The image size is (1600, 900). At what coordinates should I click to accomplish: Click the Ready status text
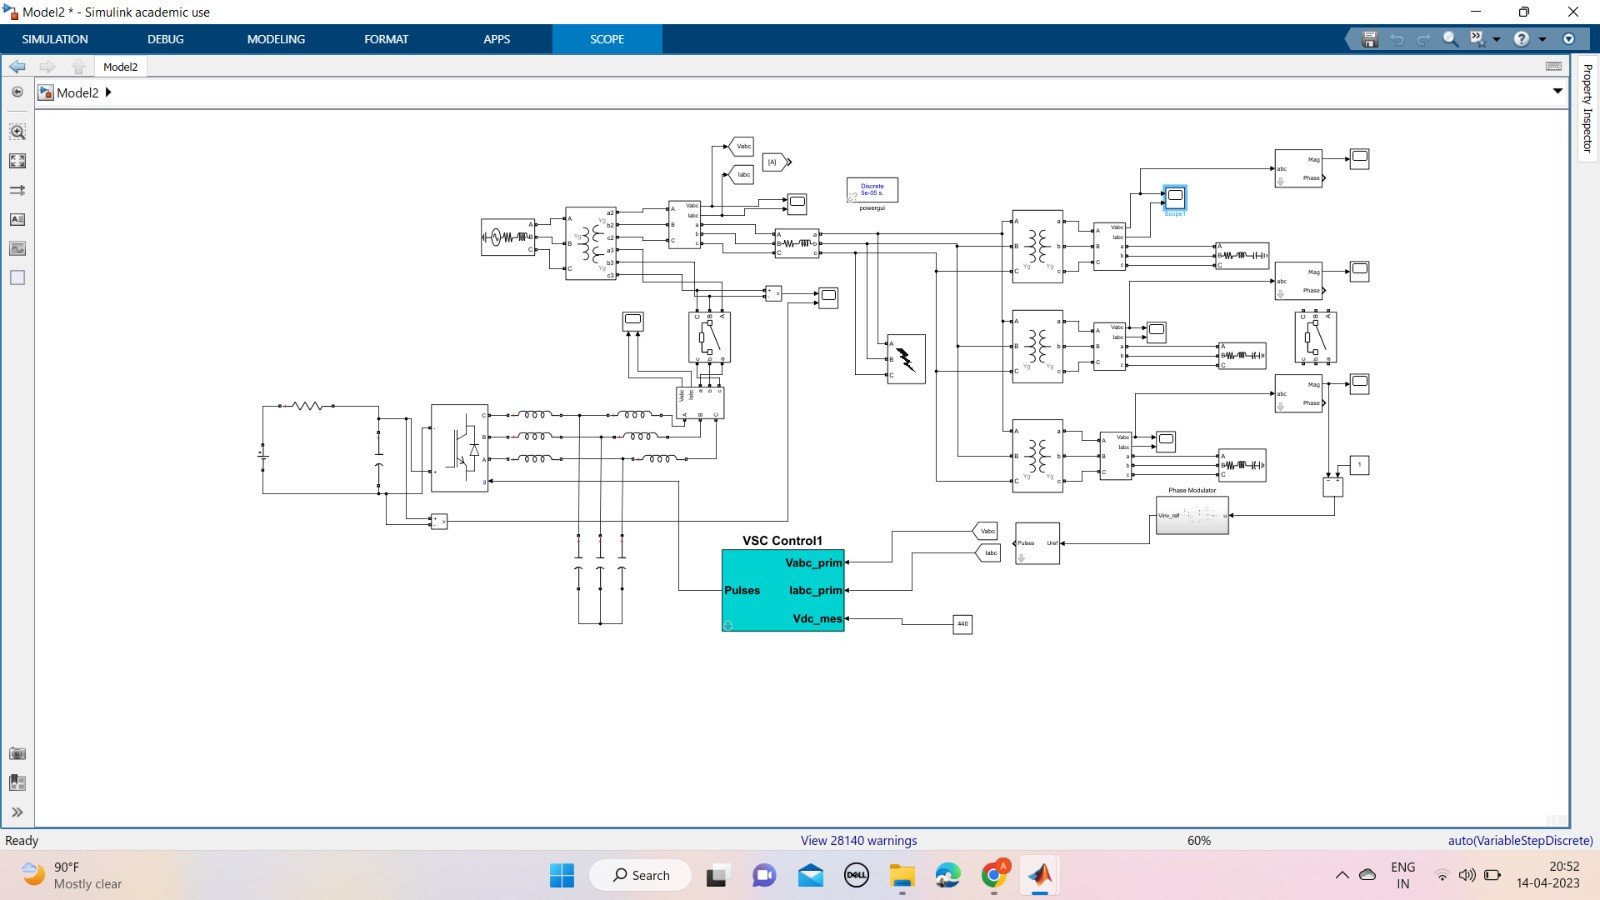click(x=22, y=841)
